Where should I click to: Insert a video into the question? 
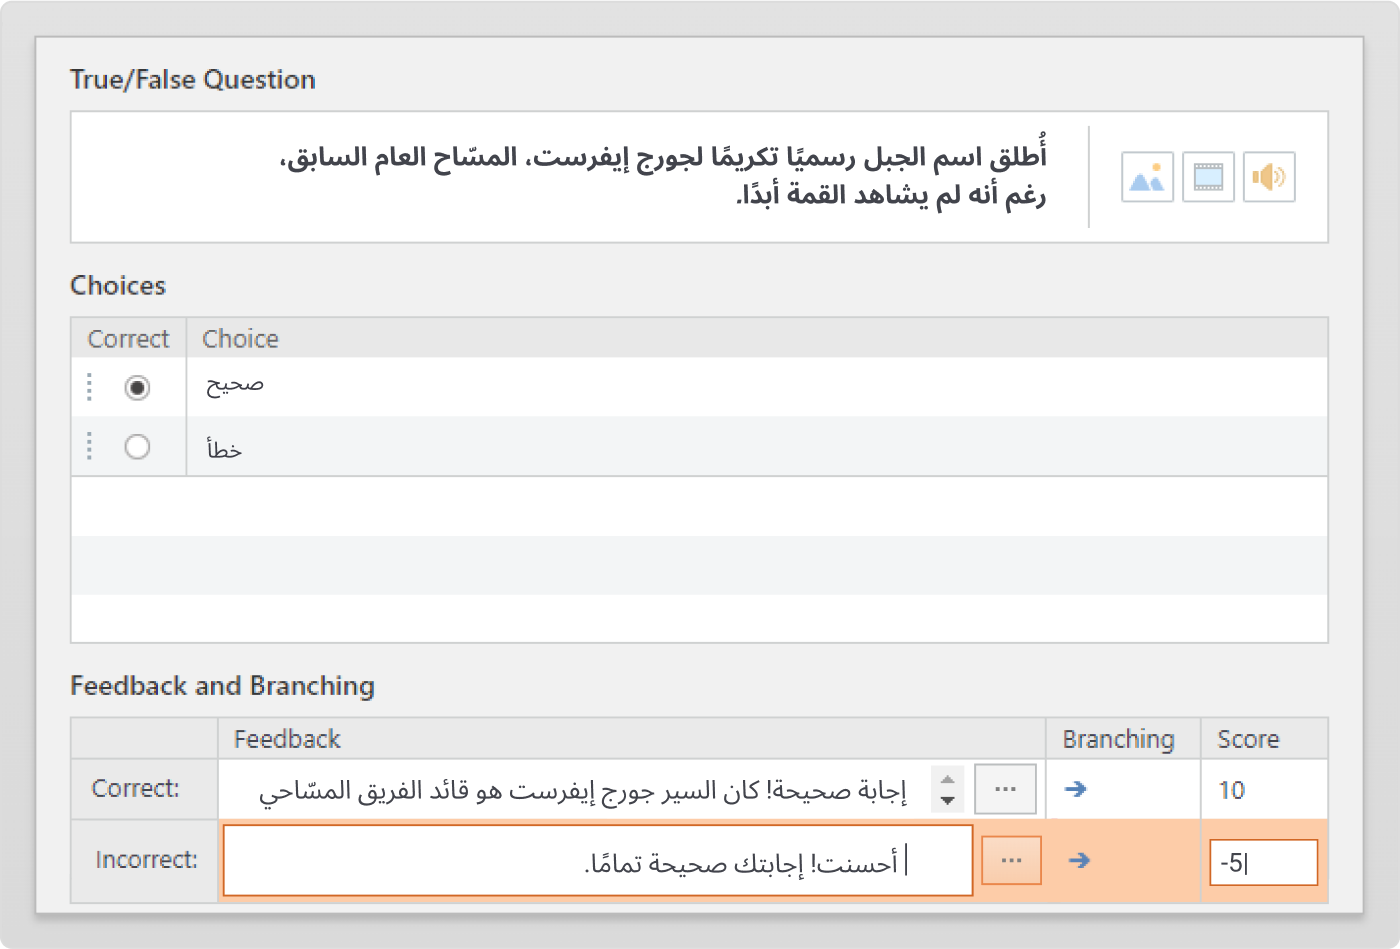tap(1208, 177)
